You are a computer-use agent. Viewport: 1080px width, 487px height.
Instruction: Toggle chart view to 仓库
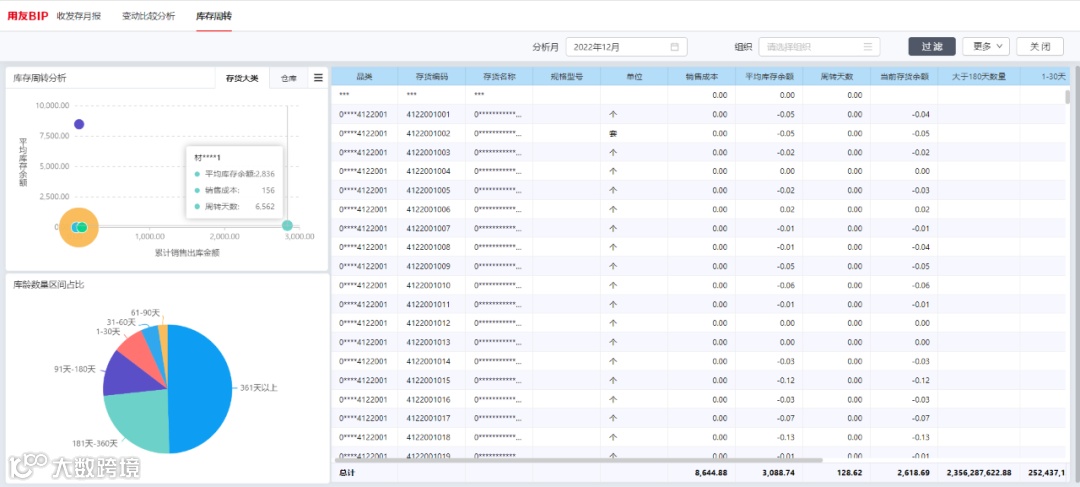(x=289, y=78)
